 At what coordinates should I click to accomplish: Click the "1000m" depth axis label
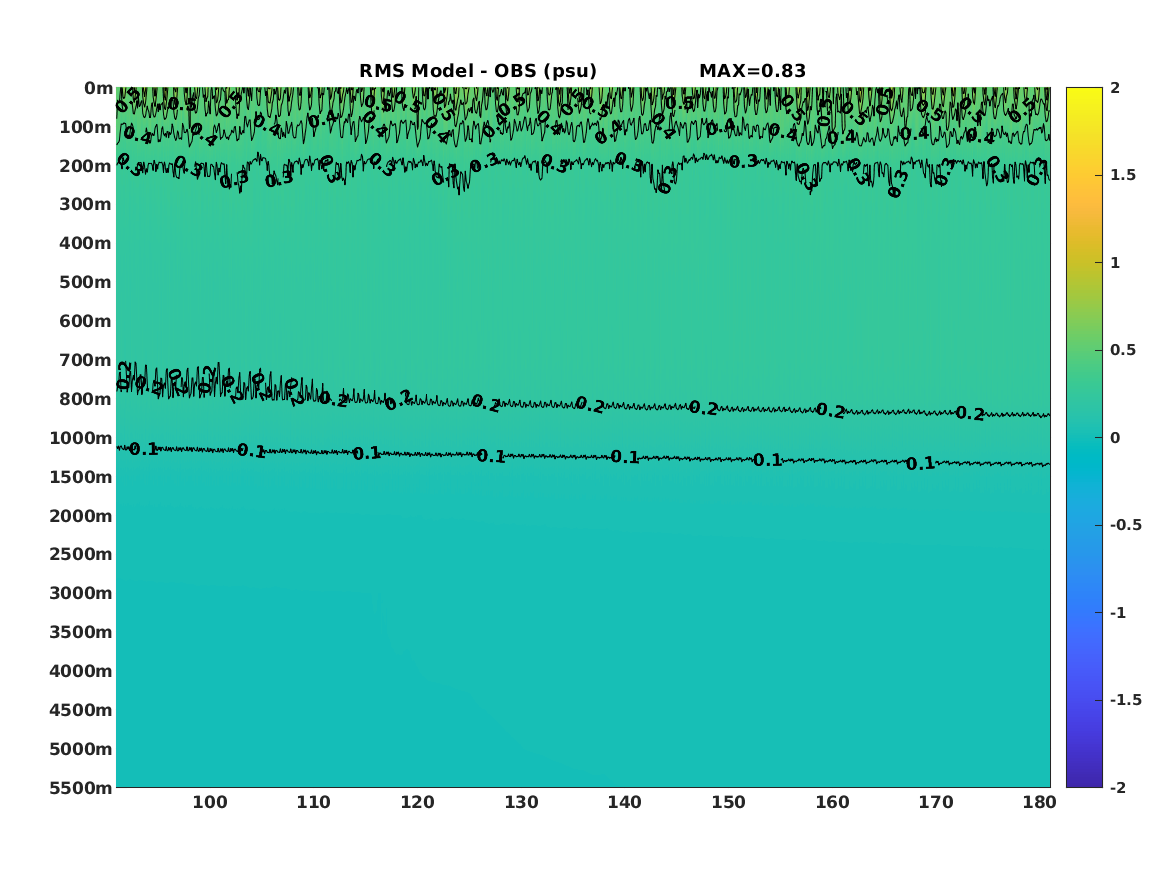[x=81, y=438]
